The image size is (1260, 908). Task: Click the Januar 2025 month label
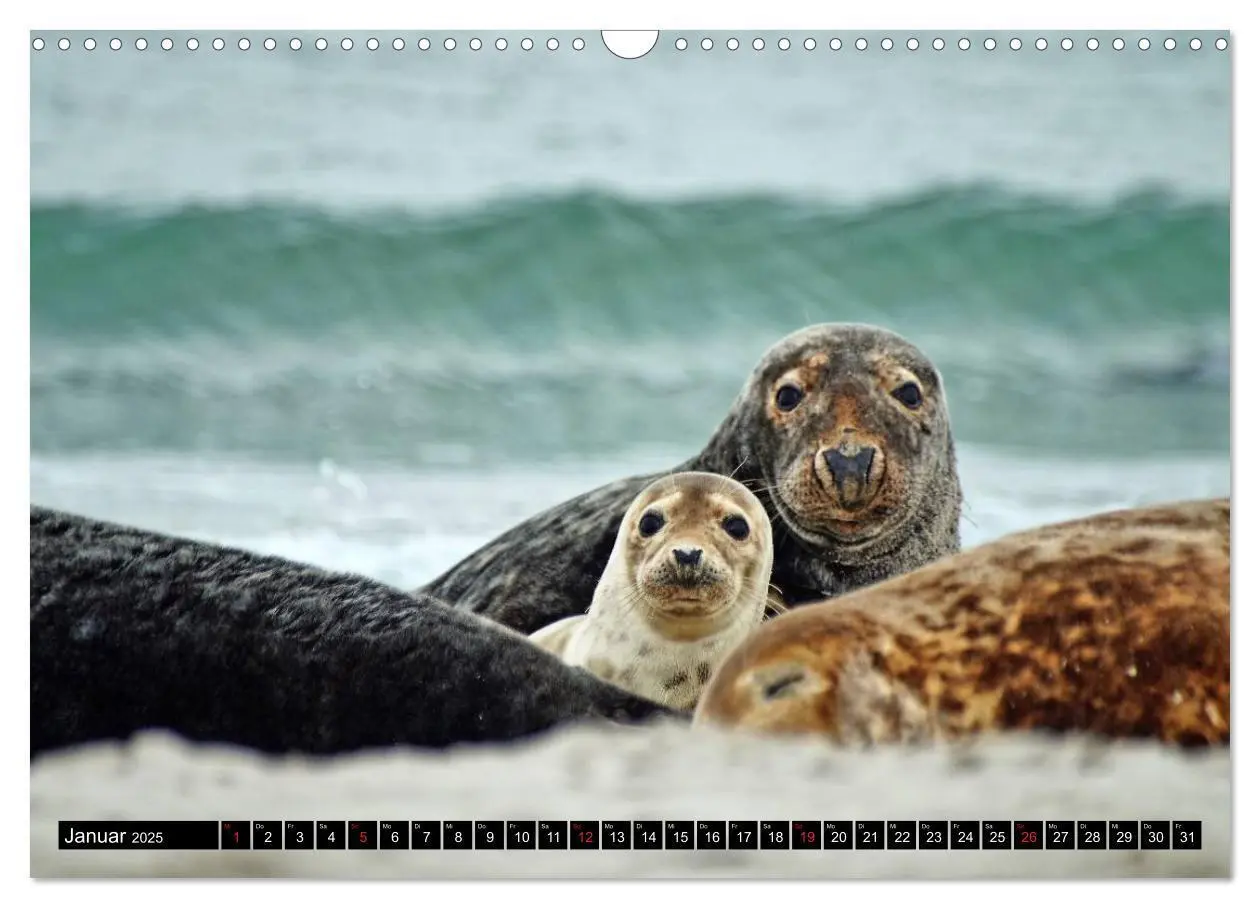[138, 836]
